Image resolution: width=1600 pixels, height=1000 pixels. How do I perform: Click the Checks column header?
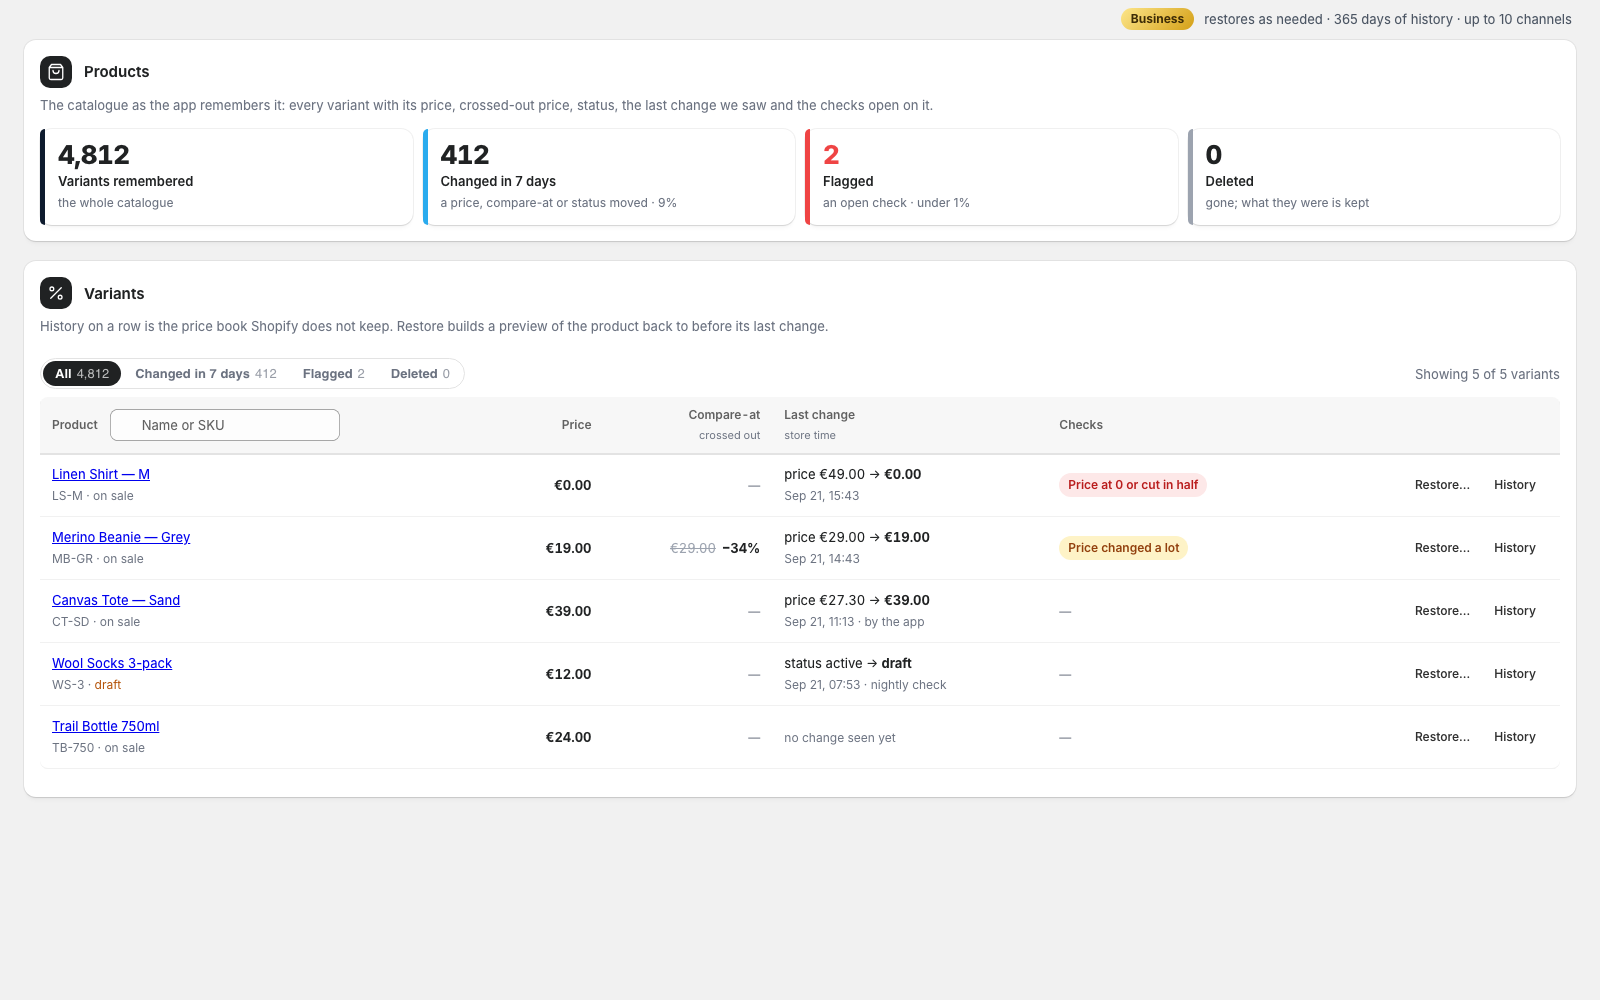(1081, 425)
